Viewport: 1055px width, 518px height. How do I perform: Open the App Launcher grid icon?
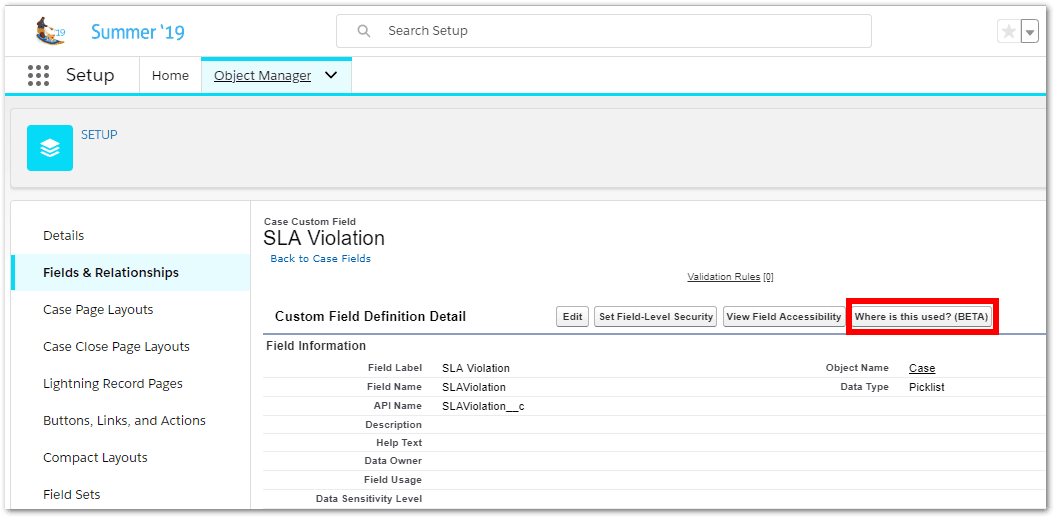click(x=38, y=76)
